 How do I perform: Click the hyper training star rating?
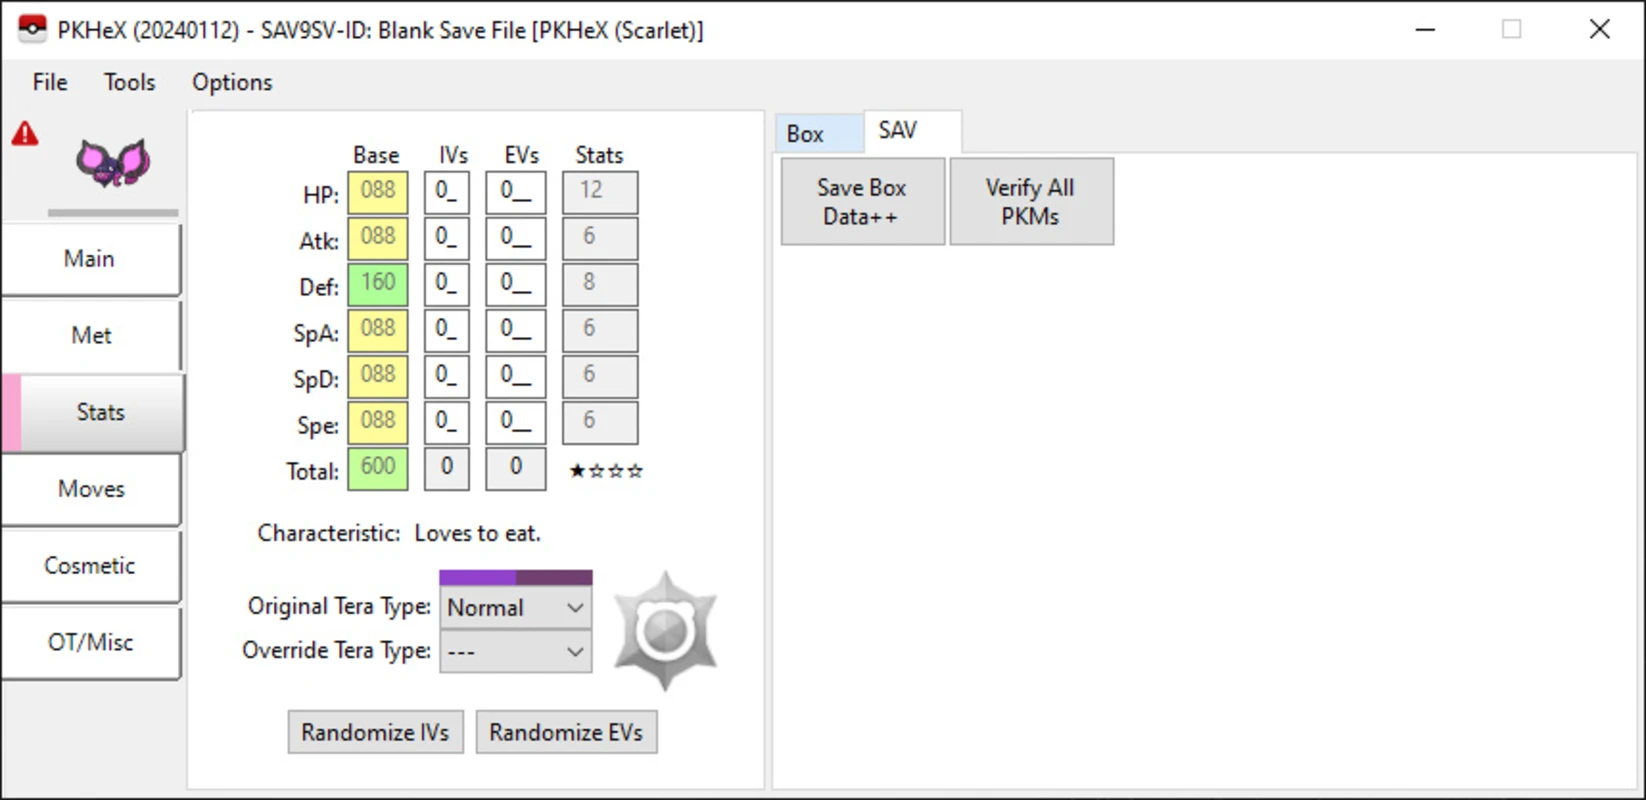click(605, 471)
